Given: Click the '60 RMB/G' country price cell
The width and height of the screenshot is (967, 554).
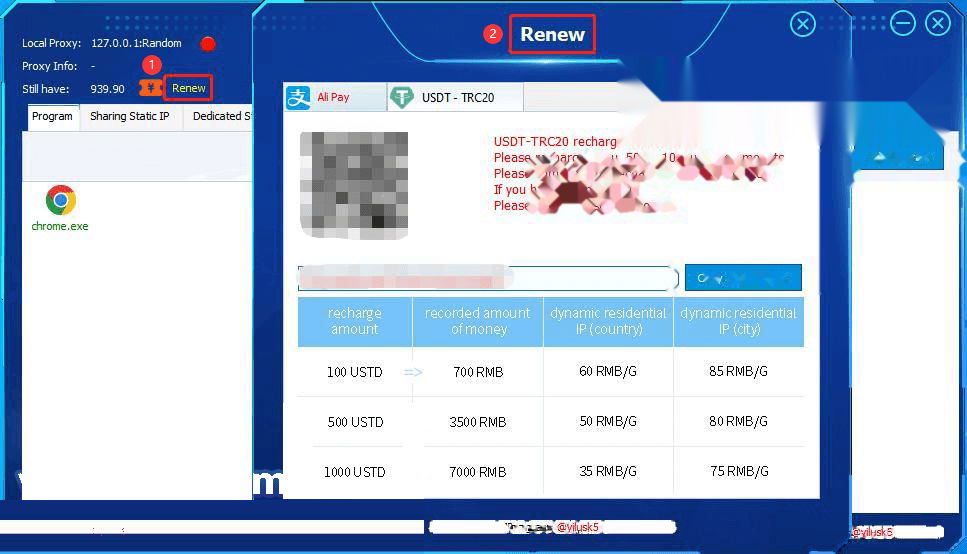Looking at the screenshot, I should pos(608,371).
